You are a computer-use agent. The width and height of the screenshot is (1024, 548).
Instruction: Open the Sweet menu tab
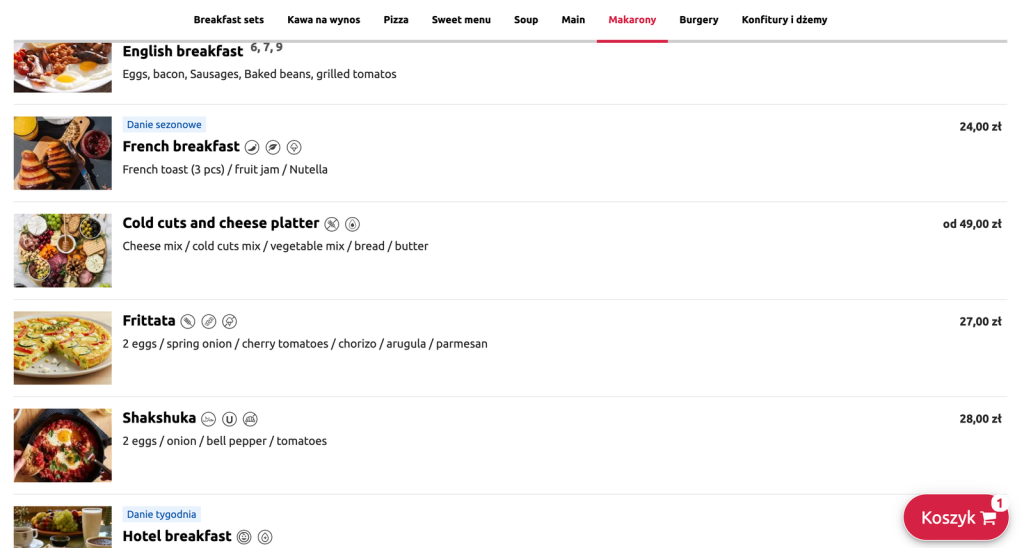461,20
